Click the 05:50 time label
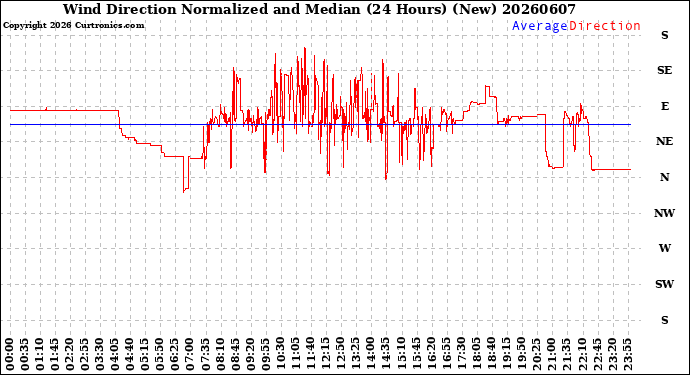The height and width of the screenshot is (375, 690). [x=160, y=354]
